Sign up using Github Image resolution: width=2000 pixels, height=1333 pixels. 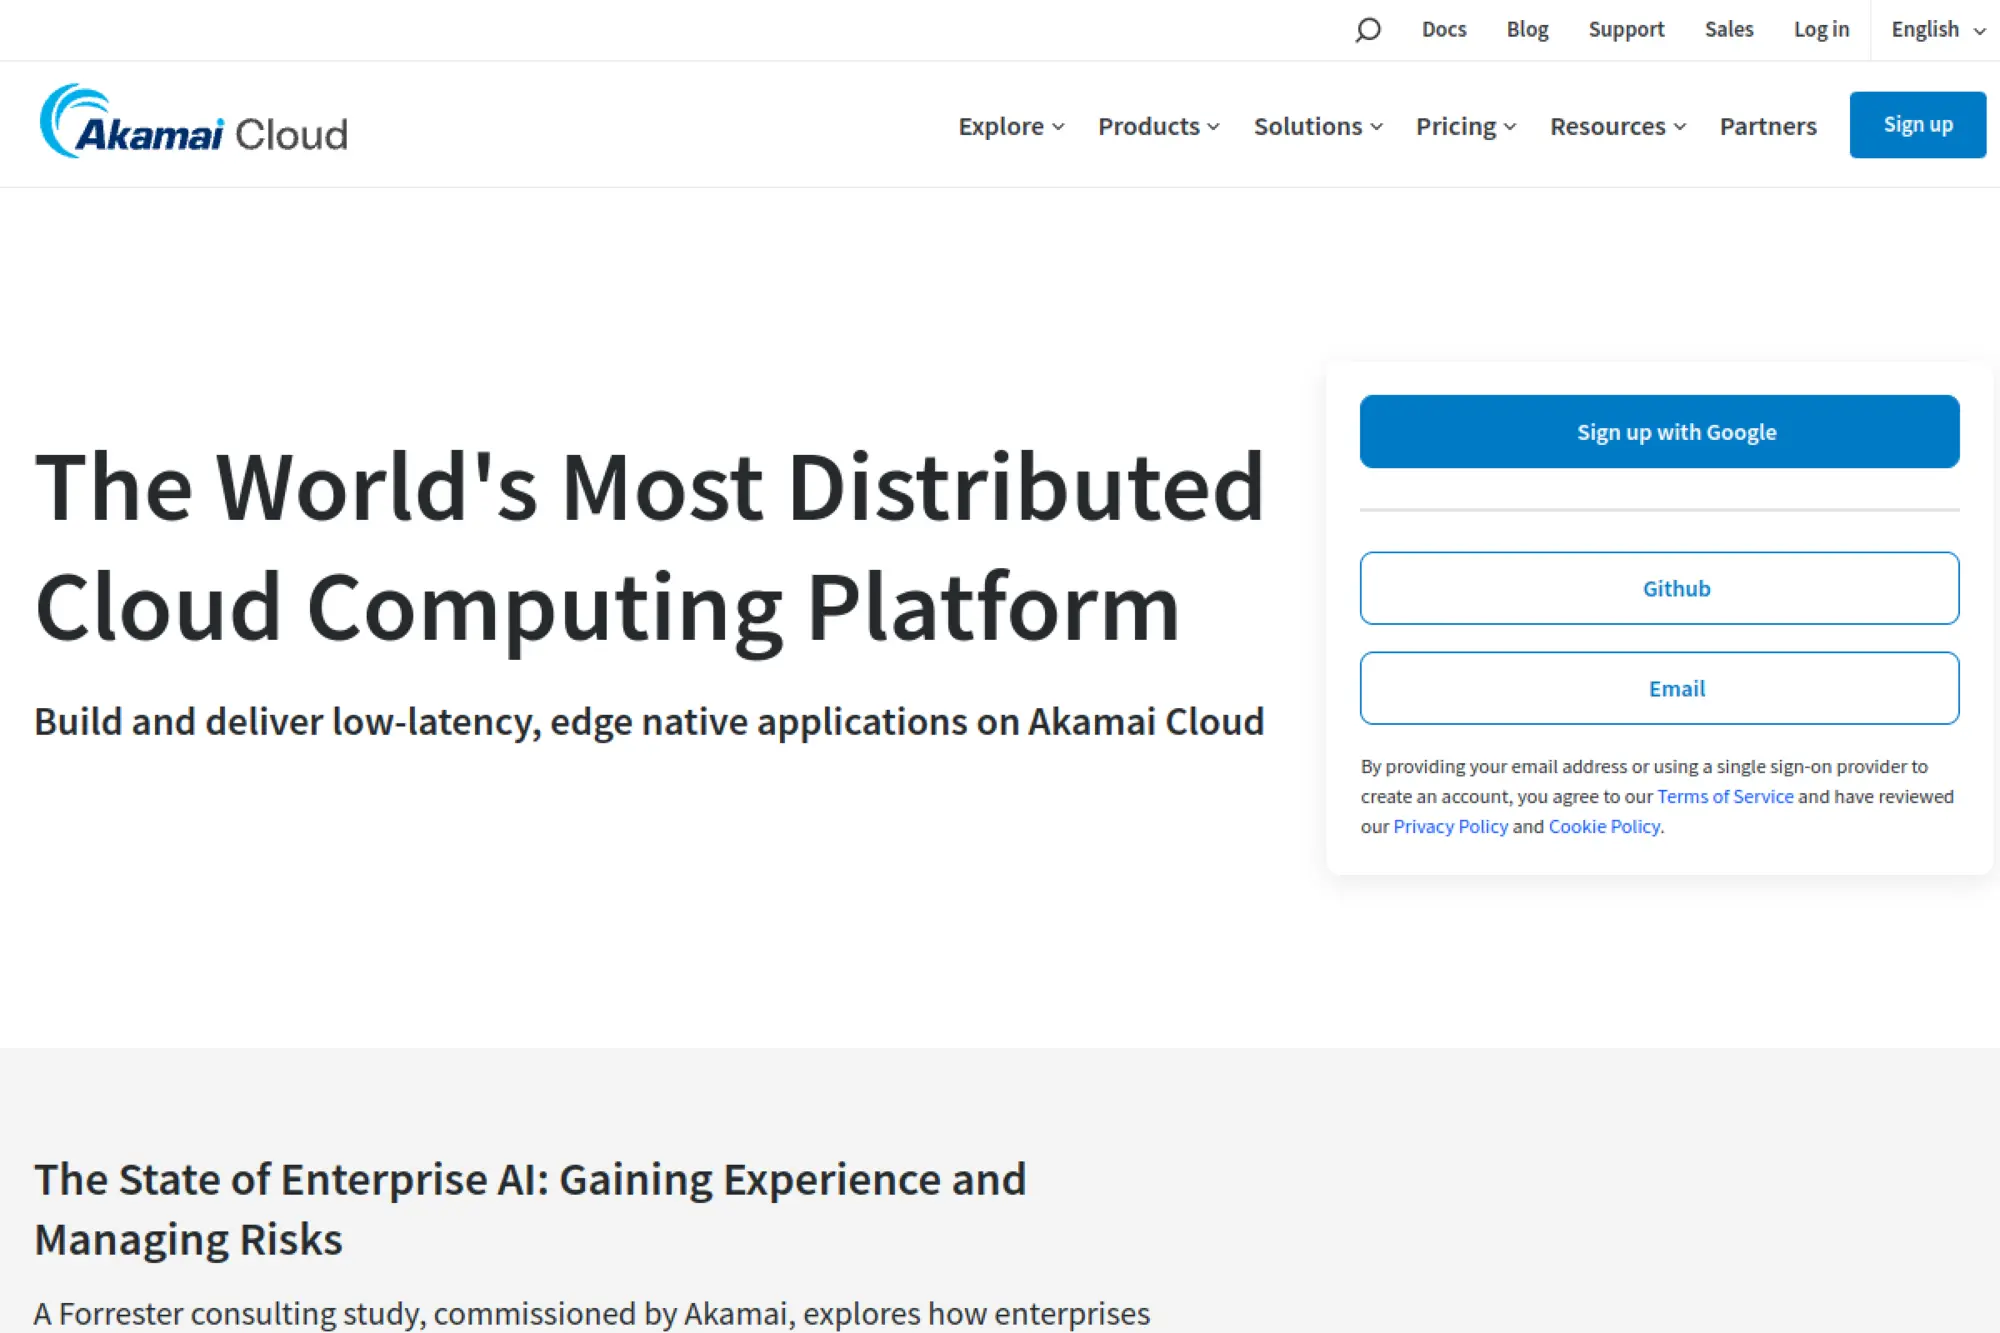coord(1658,588)
